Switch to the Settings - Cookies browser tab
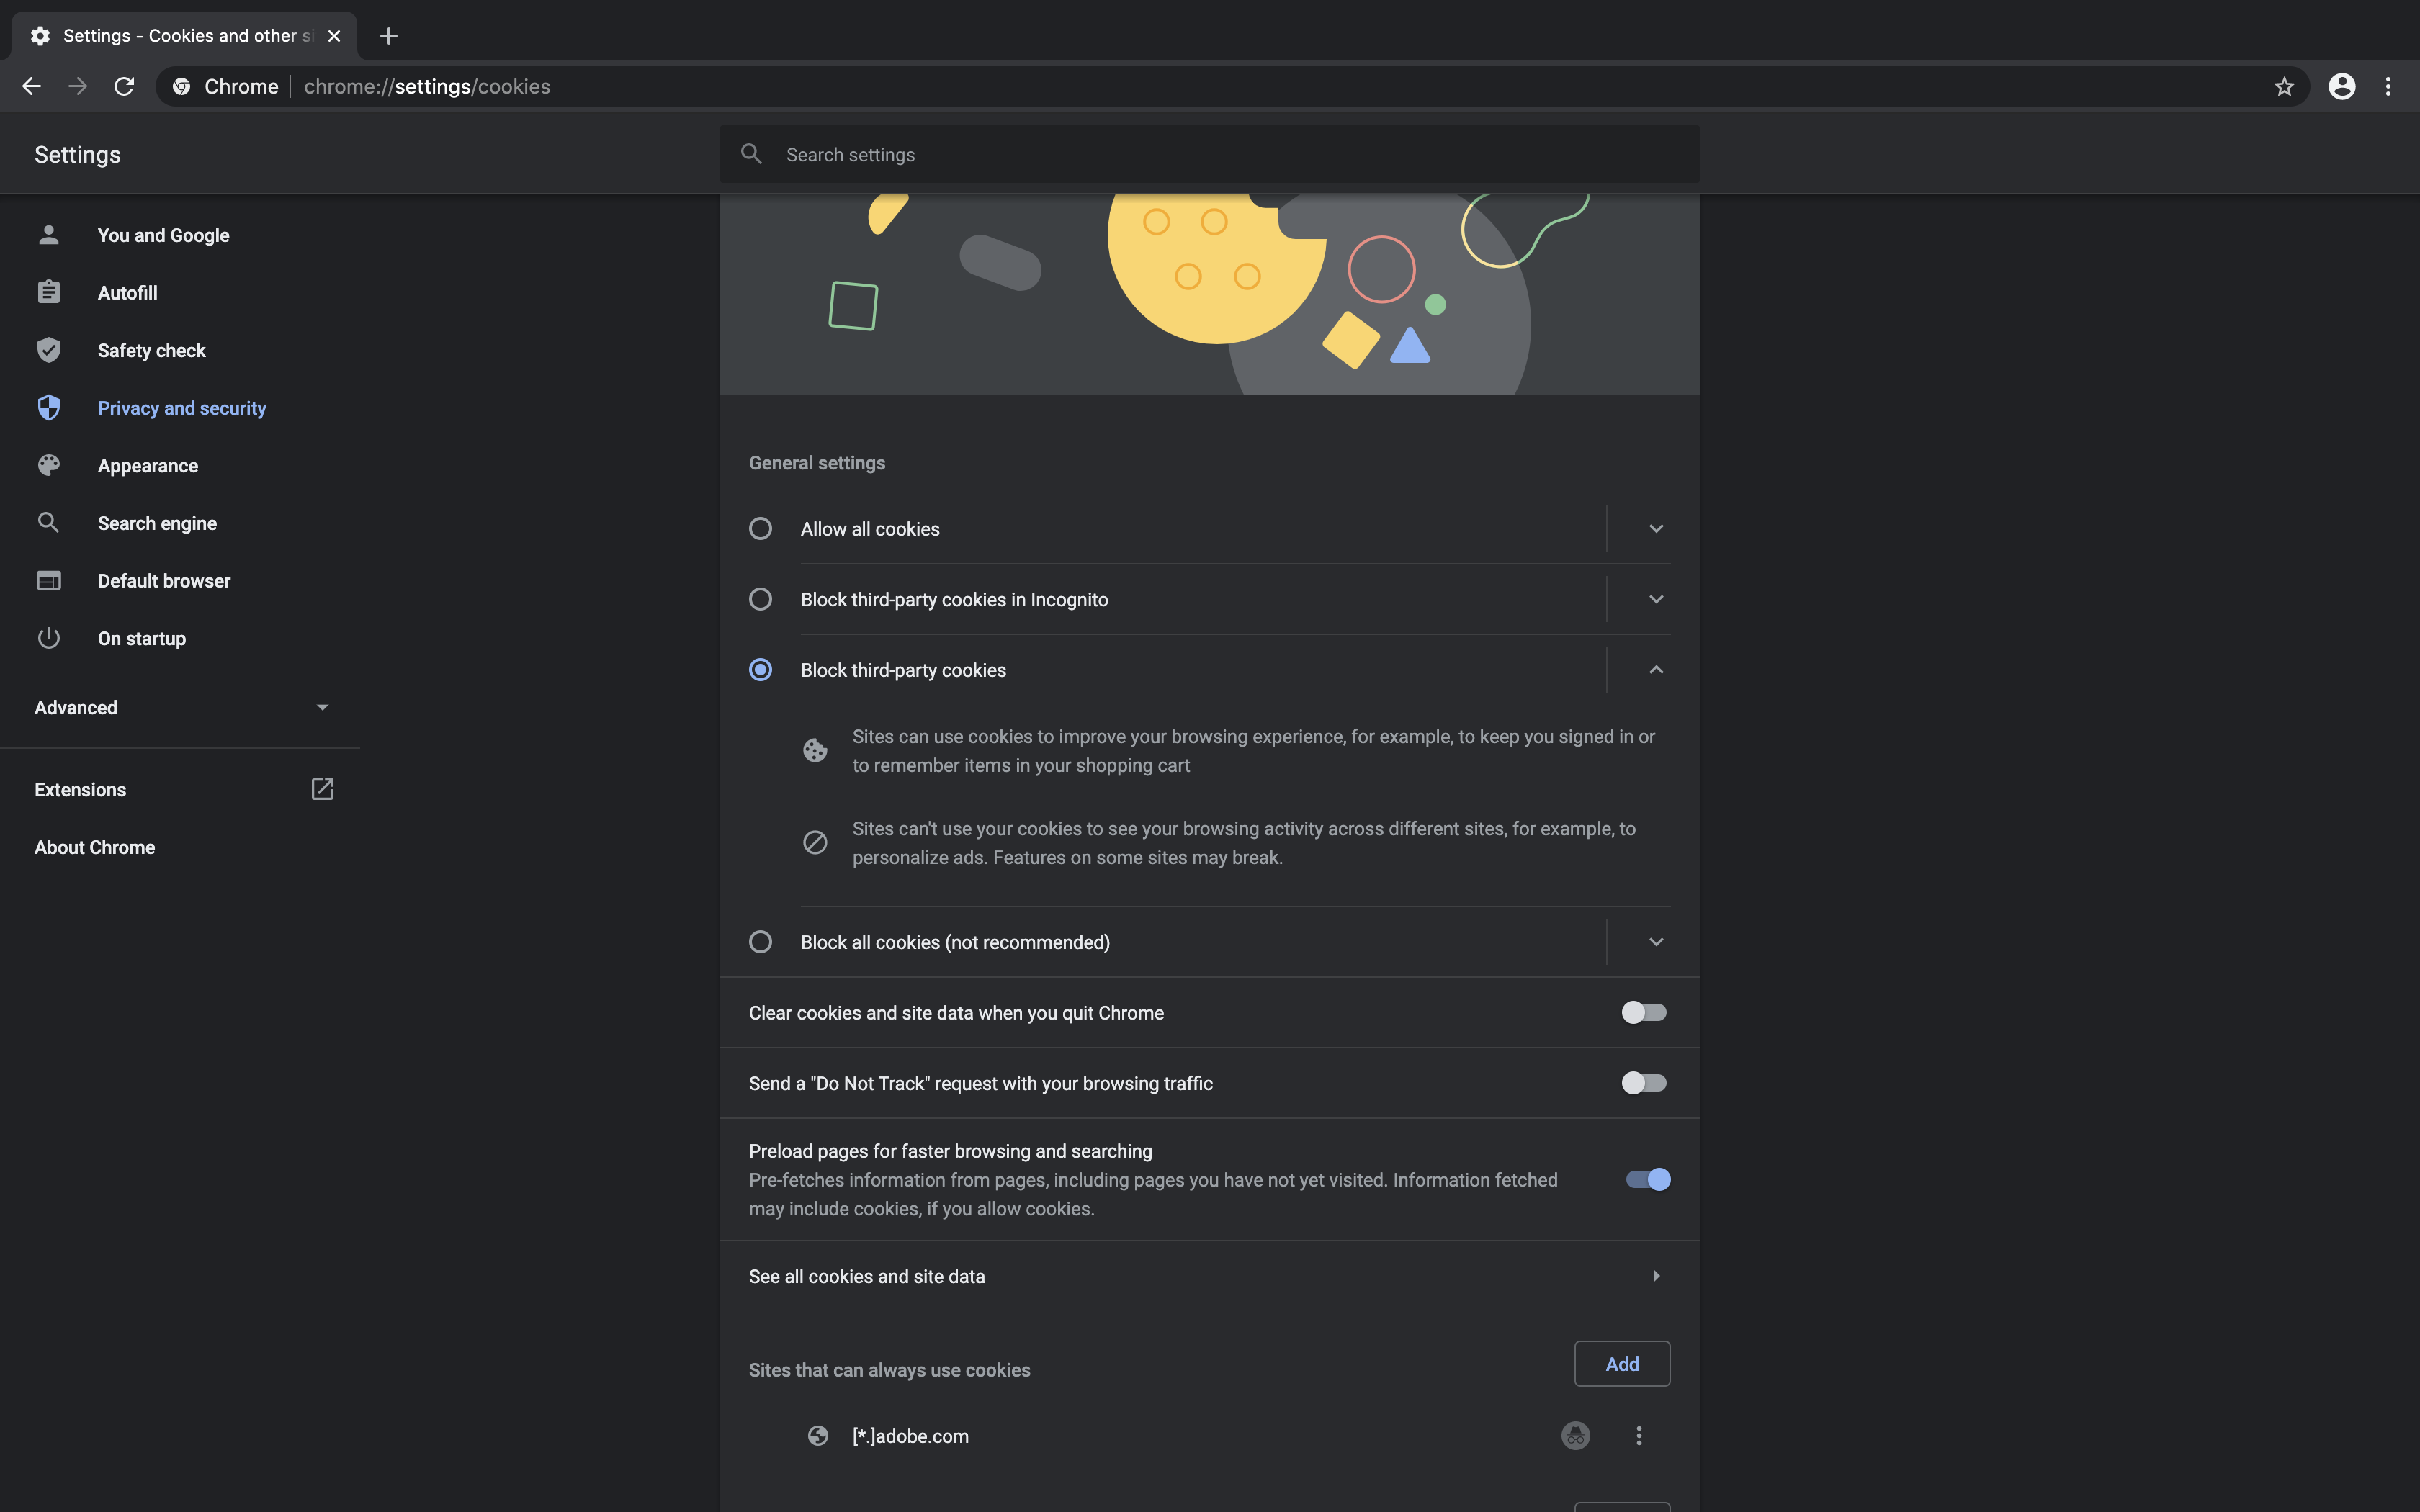Viewport: 2420px width, 1512px height. coord(180,35)
